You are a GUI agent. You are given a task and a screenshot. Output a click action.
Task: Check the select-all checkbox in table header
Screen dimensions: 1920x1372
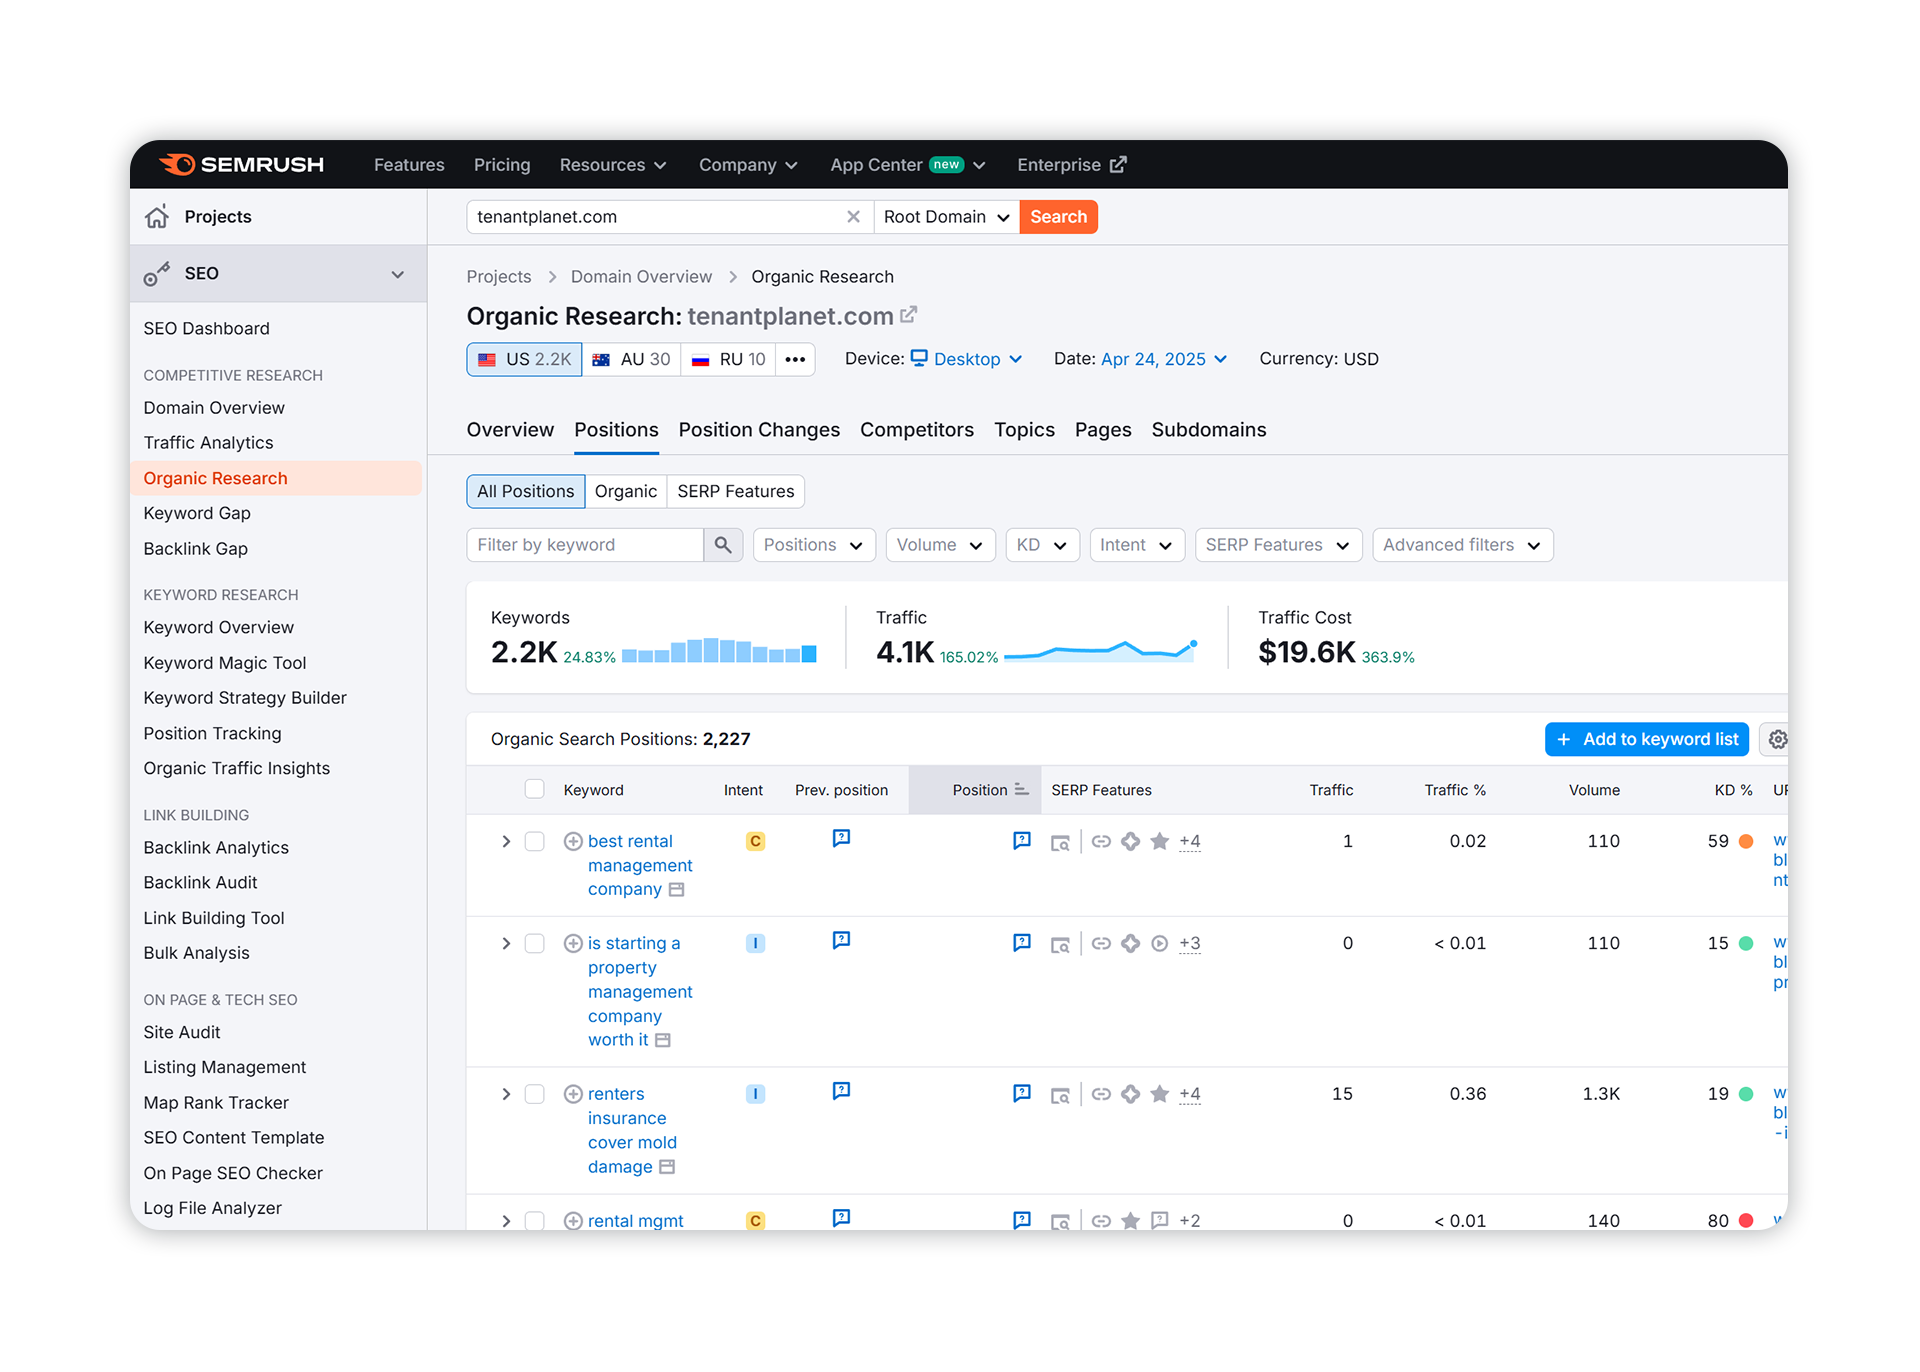(535, 789)
